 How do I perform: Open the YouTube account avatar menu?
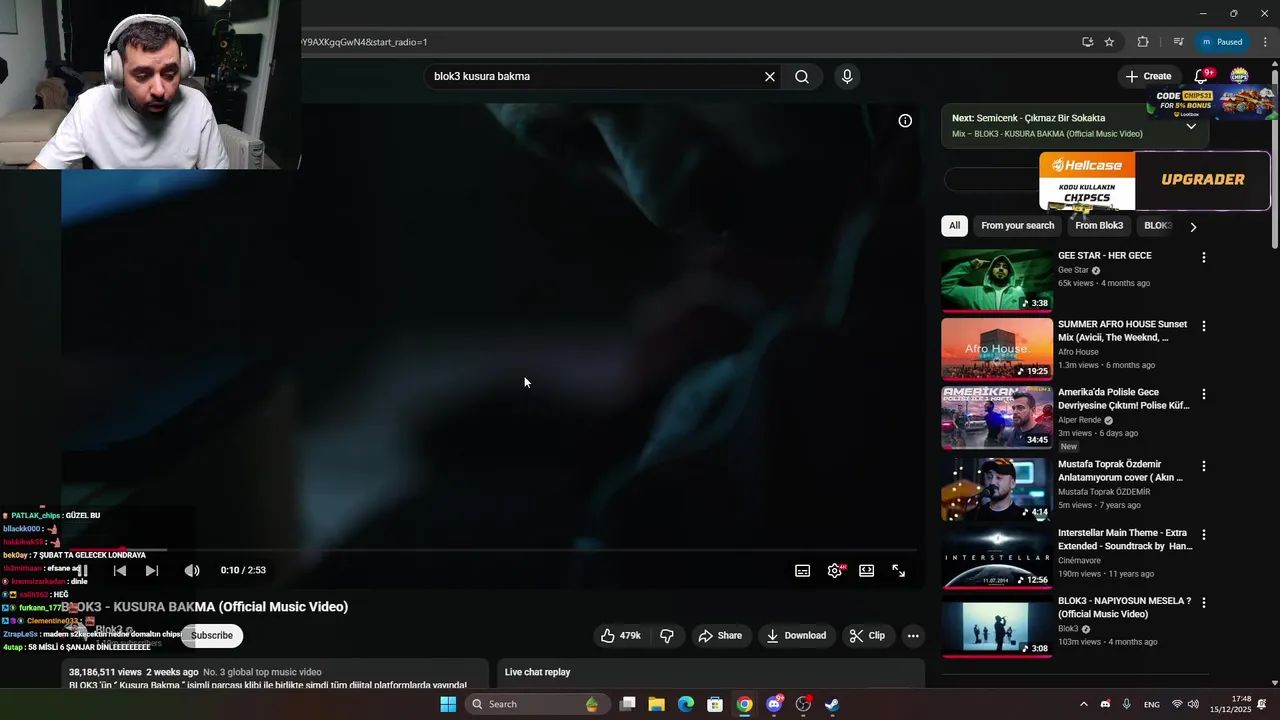coord(1239,77)
